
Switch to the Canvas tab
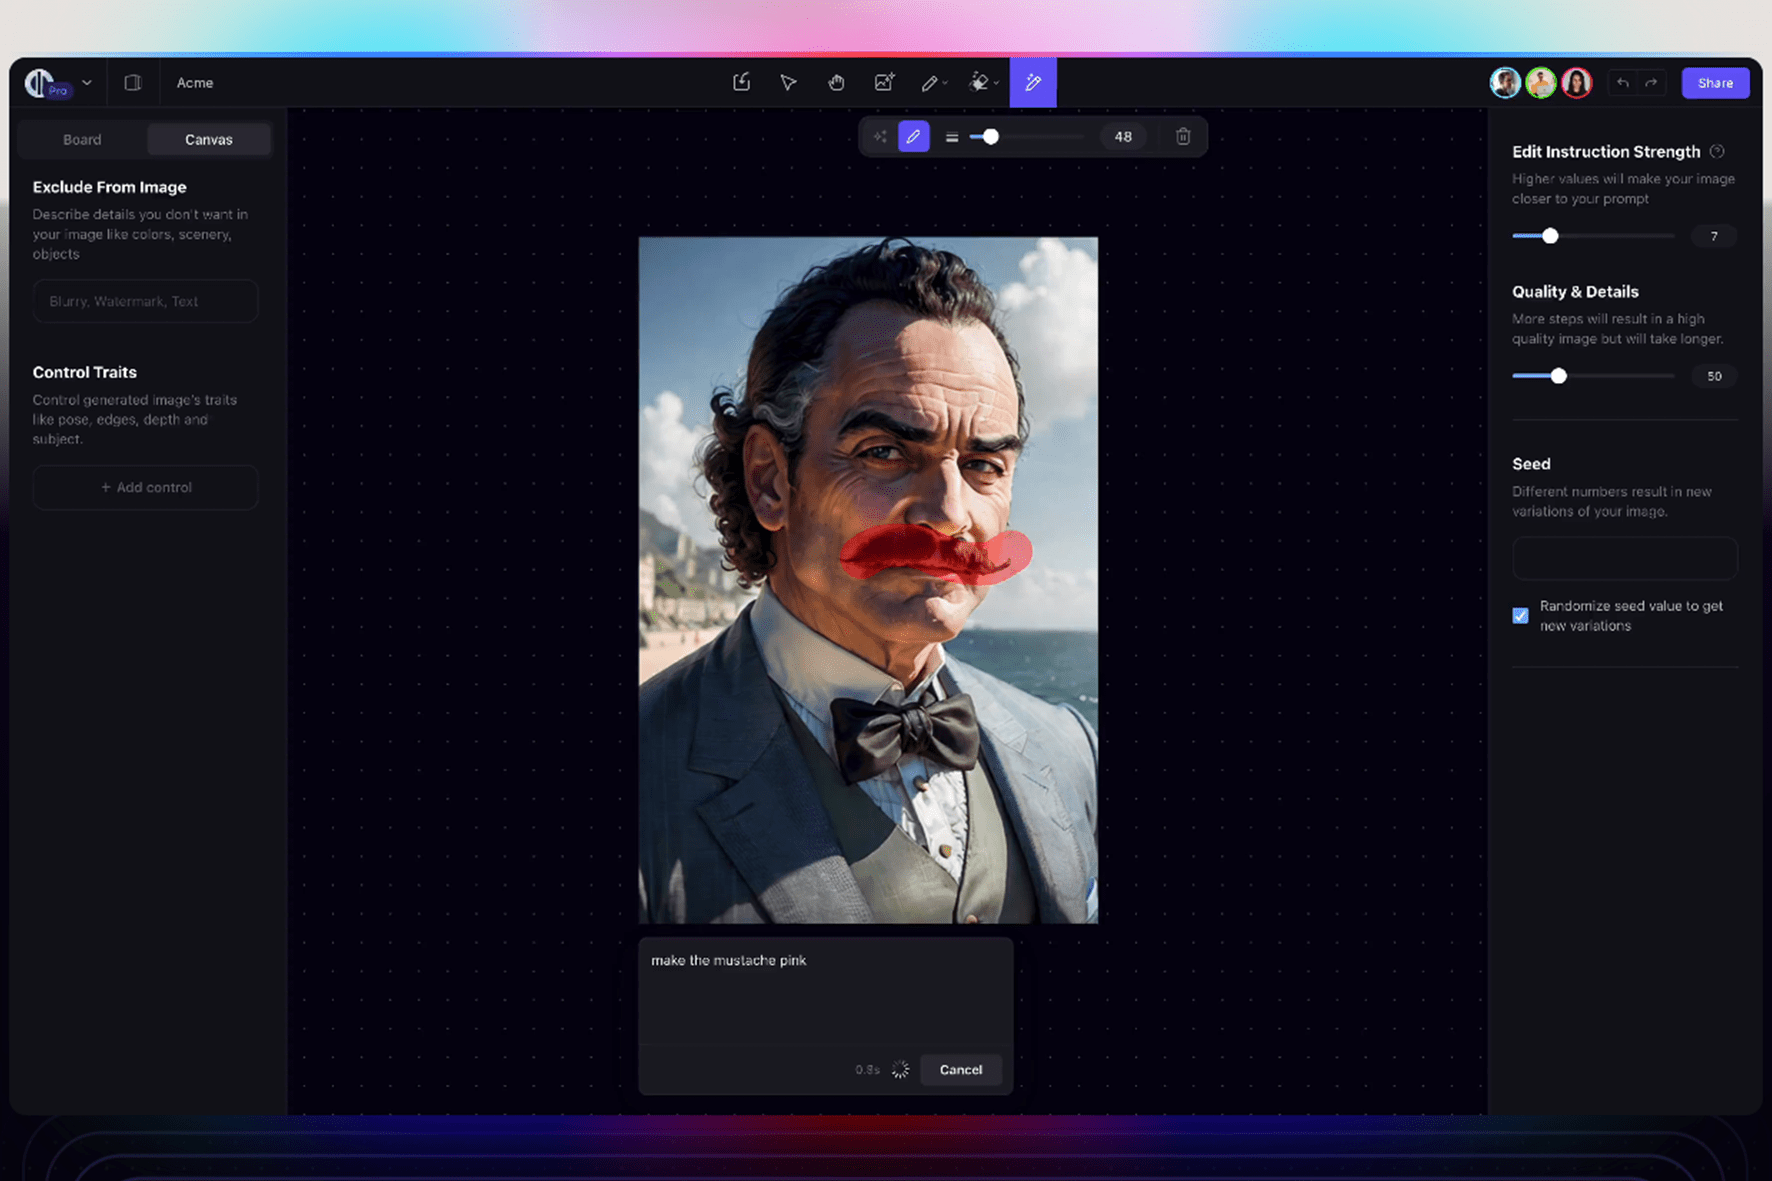point(208,139)
